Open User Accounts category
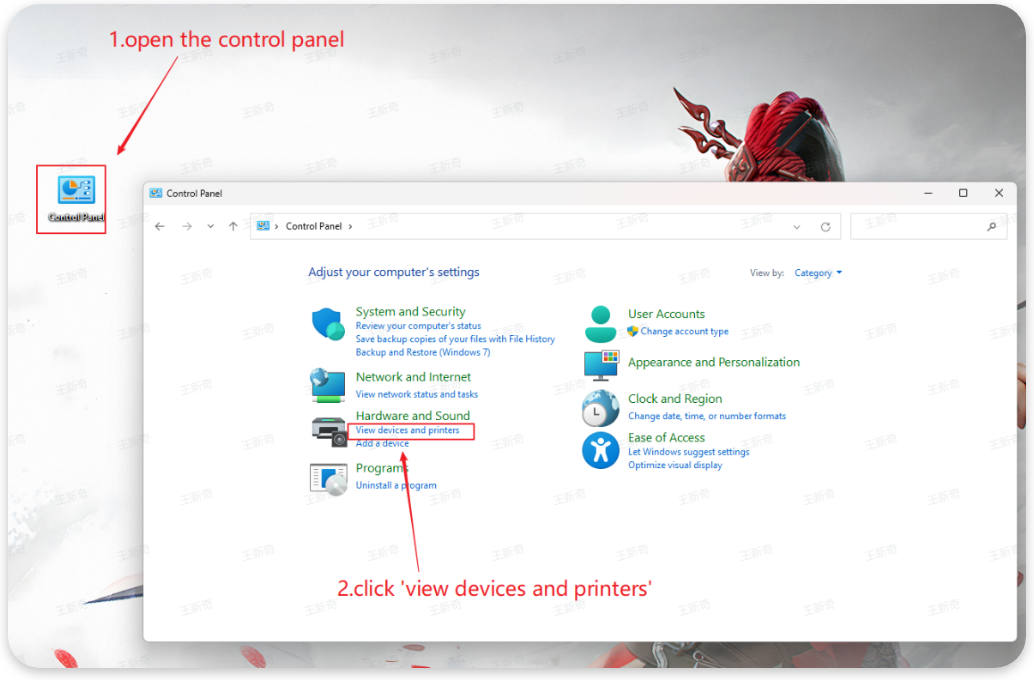 (x=666, y=314)
